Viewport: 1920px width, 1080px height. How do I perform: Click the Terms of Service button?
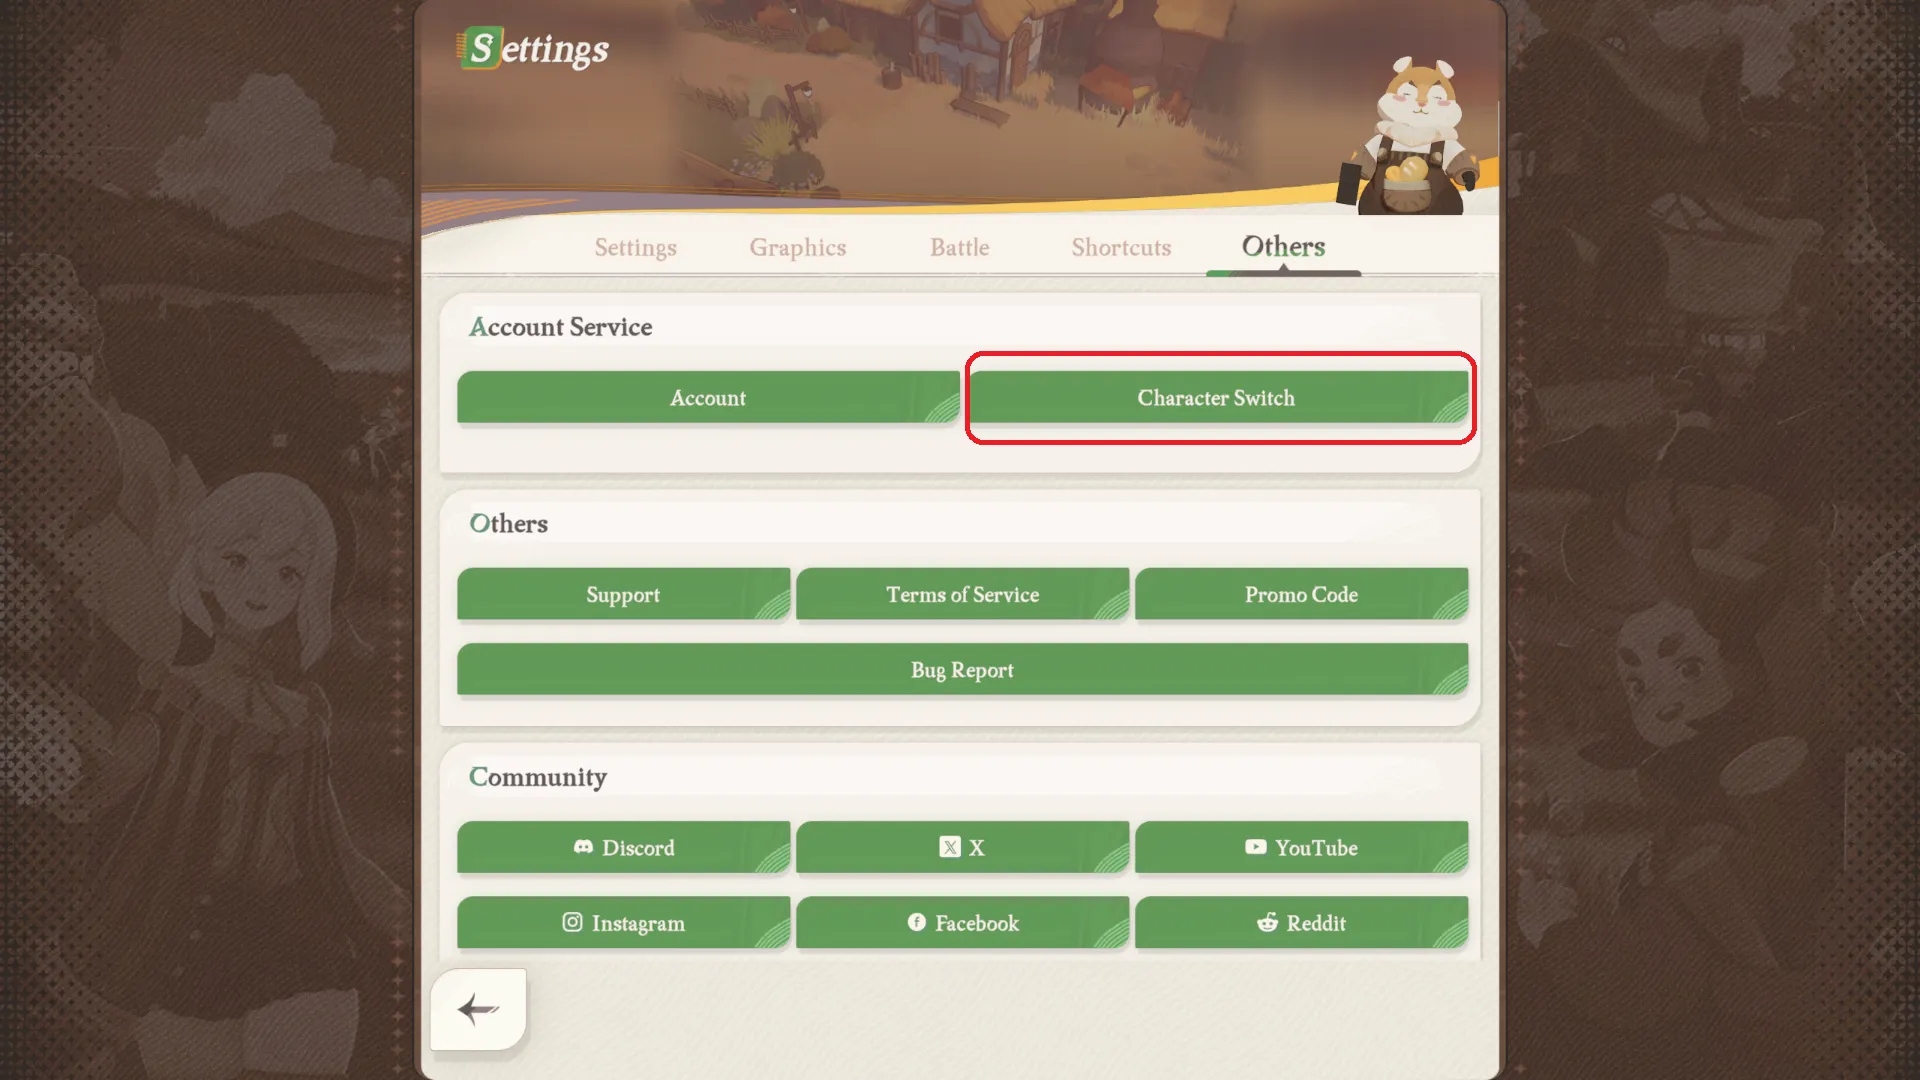click(963, 595)
